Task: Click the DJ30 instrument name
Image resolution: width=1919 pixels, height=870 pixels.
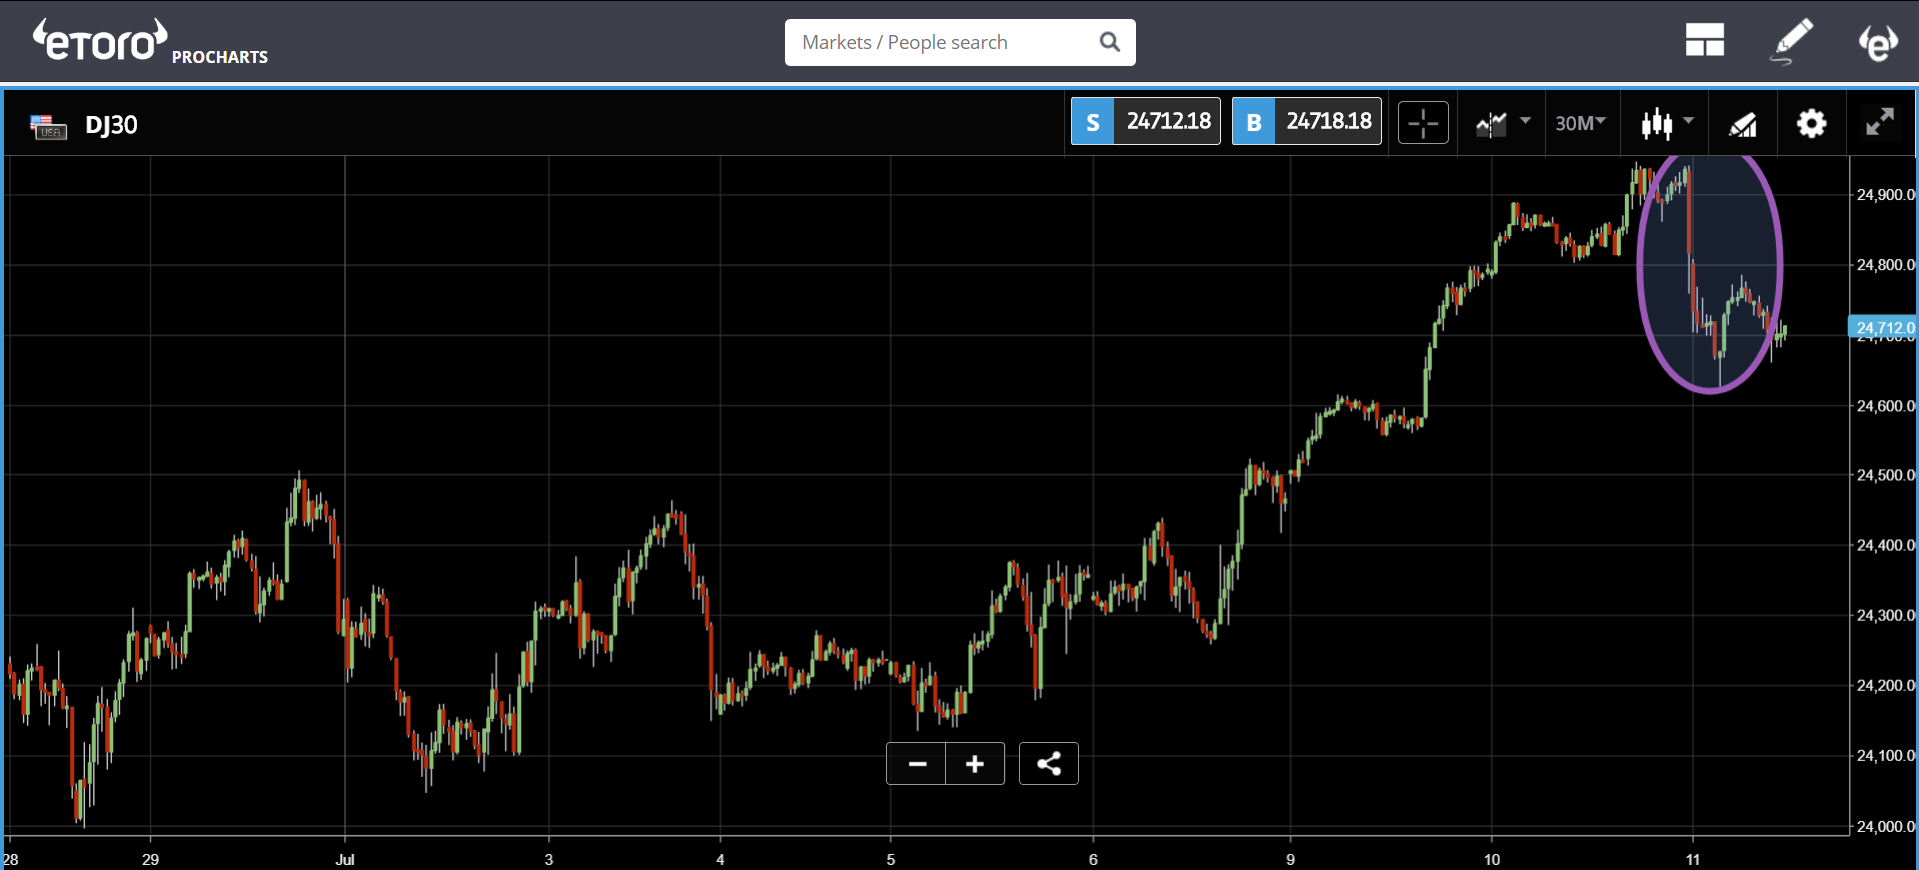Action: pos(111,125)
